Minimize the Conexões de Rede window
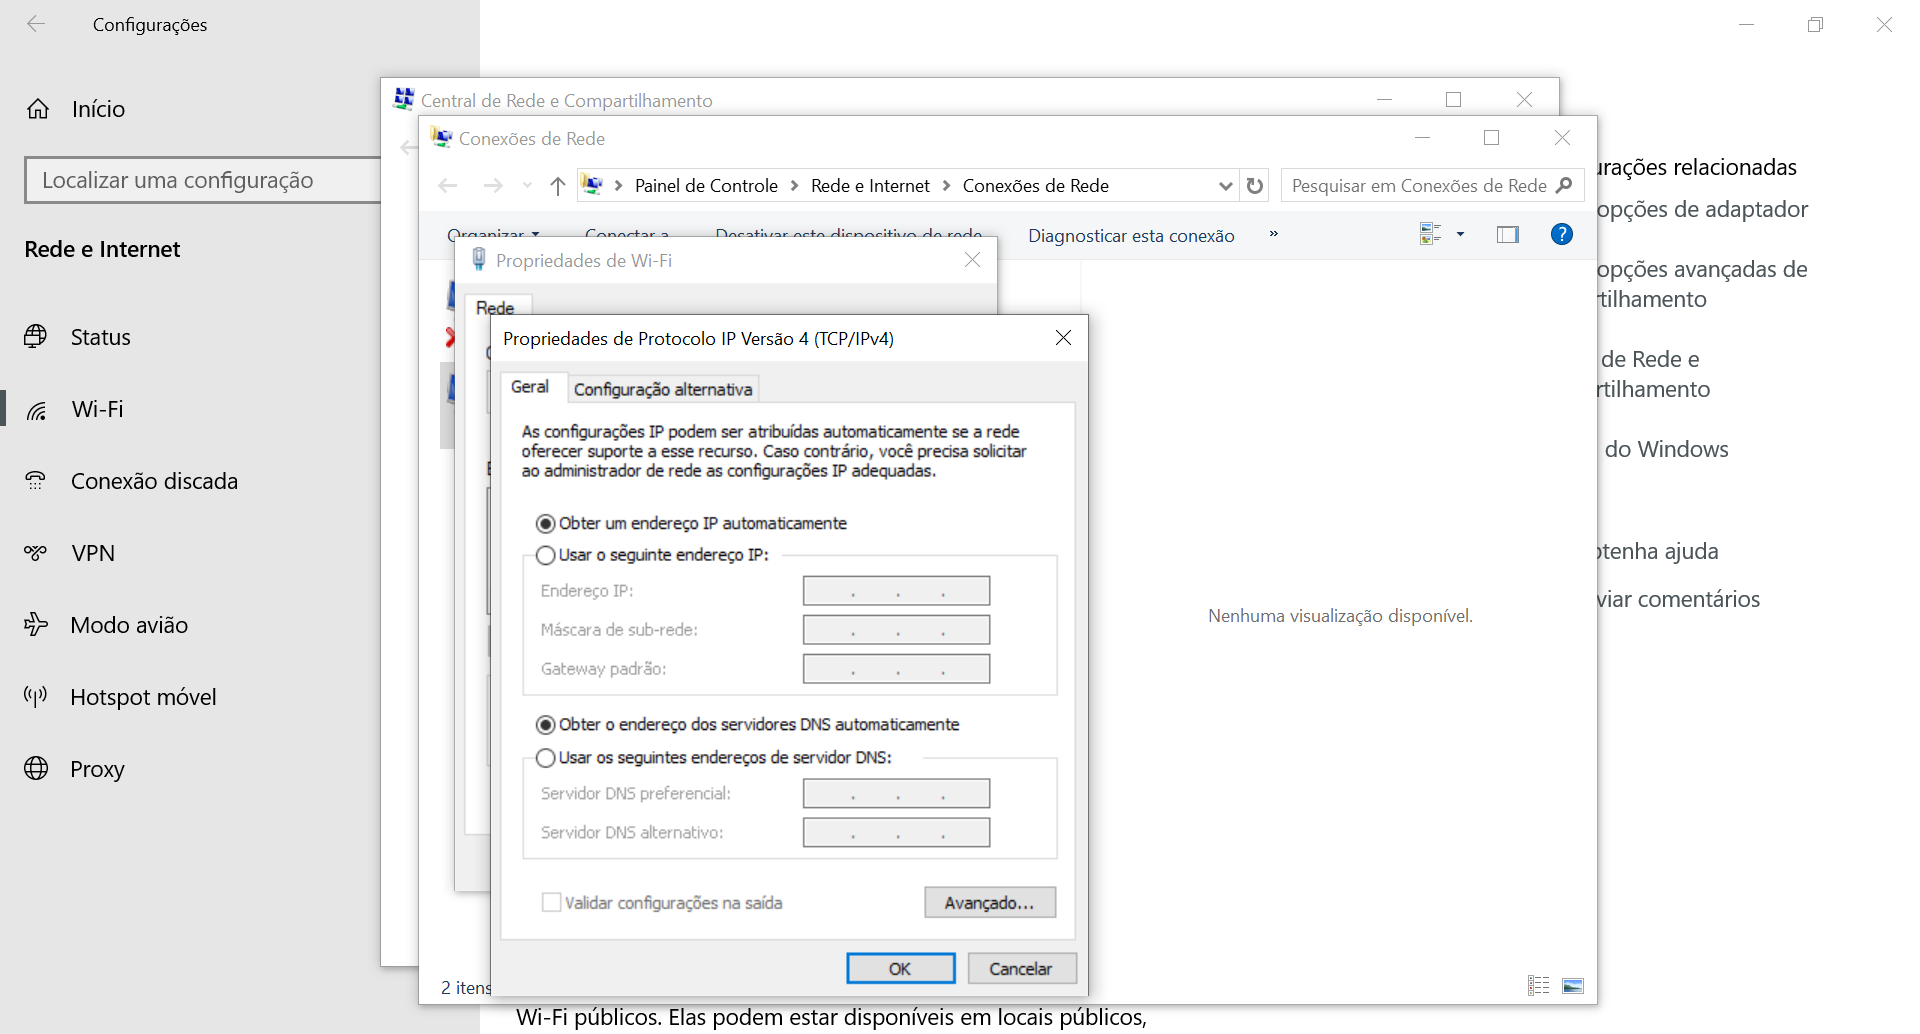This screenshot has height=1034, width=1920. tap(1423, 137)
